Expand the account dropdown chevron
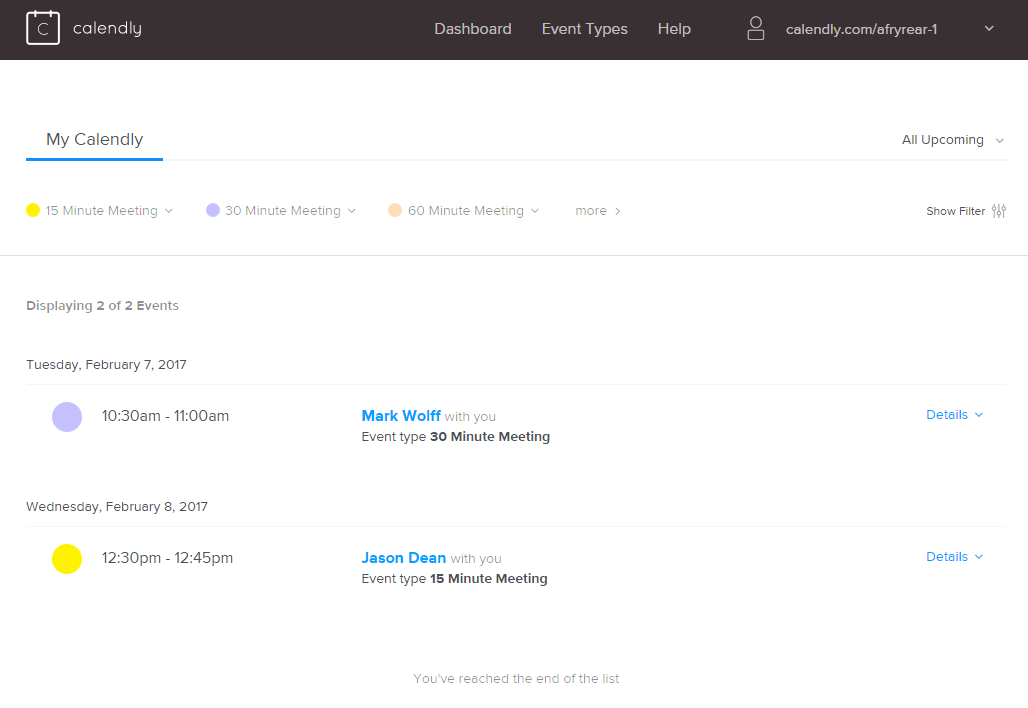This screenshot has height=708, width=1028. 989,28
